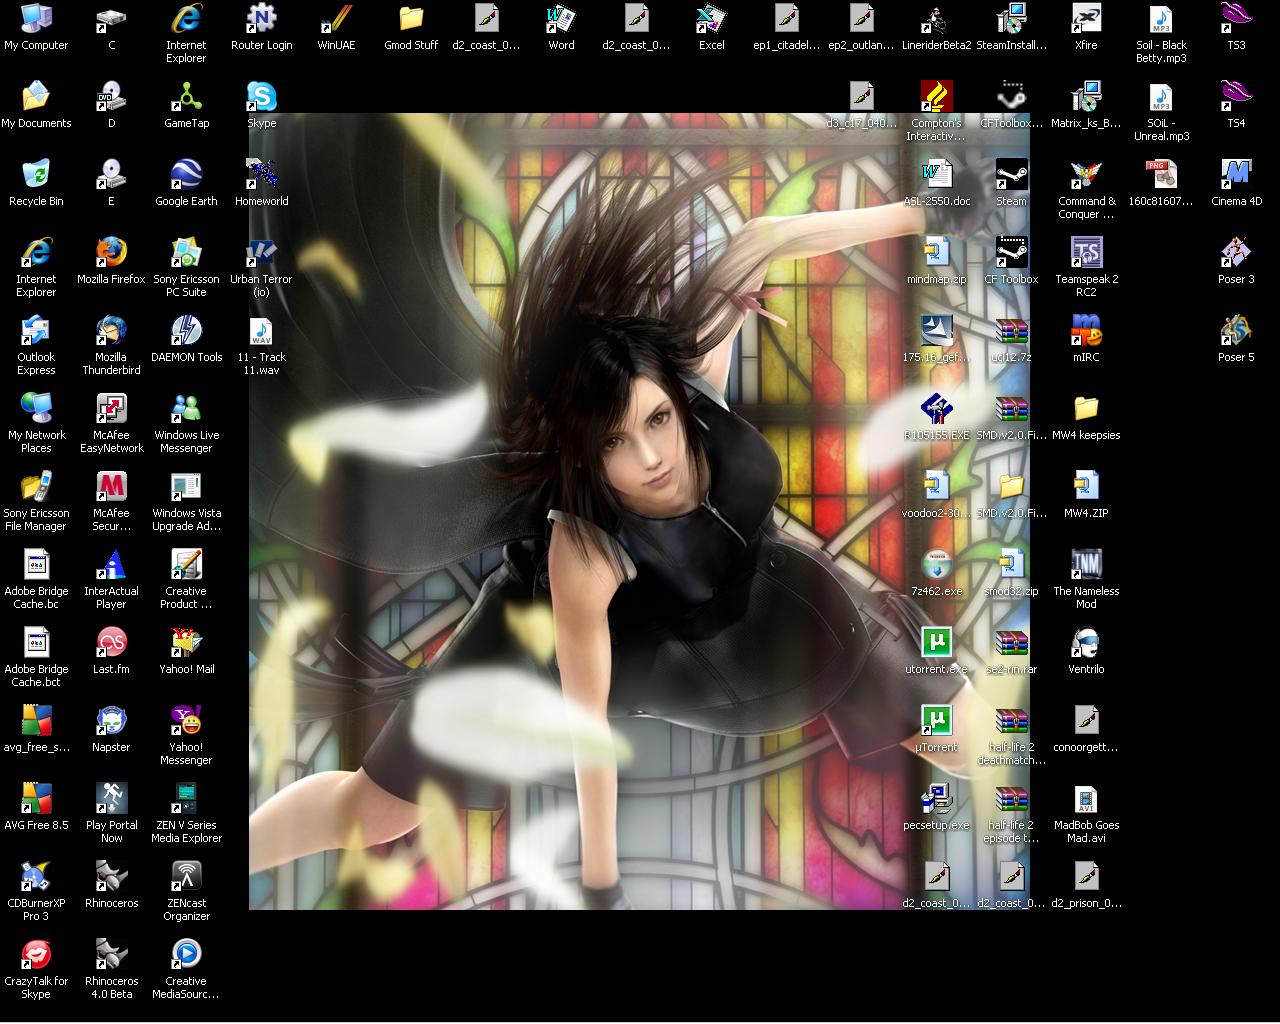Select the mIRC shortcut
This screenshot has width=1280, height=1024.
(x=1086, y=330)
